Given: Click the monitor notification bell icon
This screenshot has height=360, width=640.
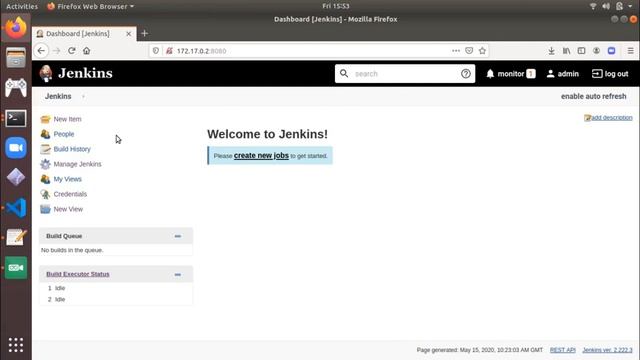Looking at the screenshot, I should pos(490,74).
